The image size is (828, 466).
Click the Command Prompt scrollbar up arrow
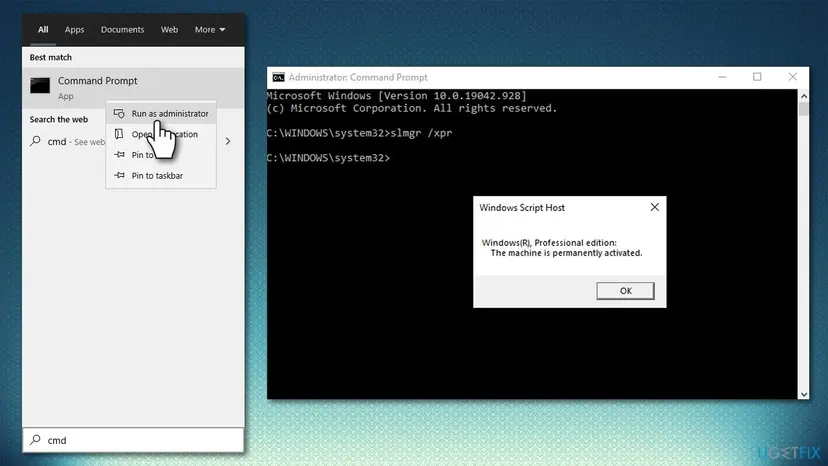pos(804,96)
